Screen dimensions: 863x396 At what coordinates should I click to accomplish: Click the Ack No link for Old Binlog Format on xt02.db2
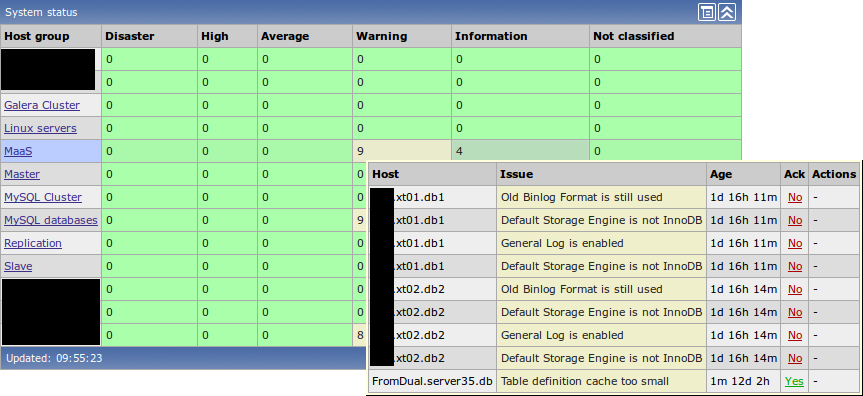click(795, 290)
